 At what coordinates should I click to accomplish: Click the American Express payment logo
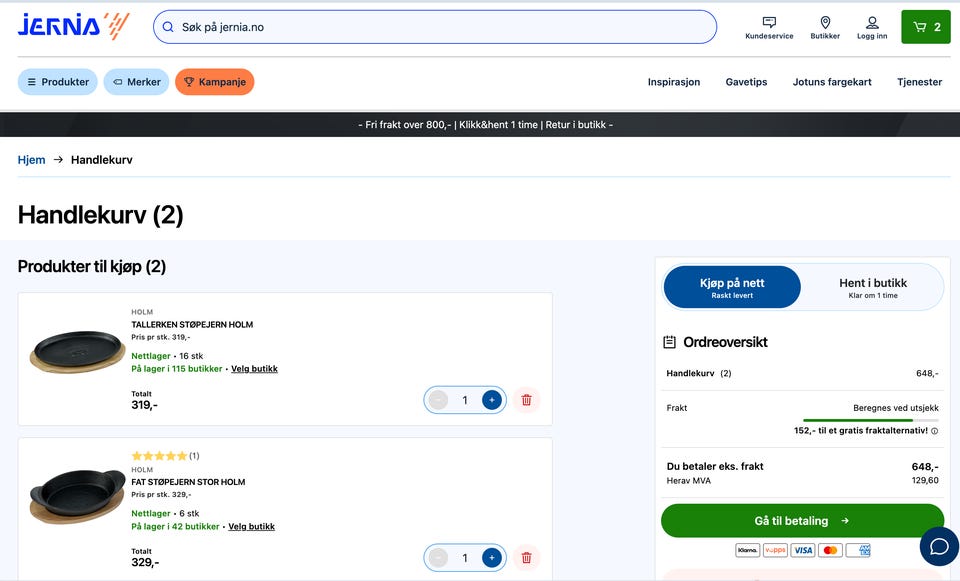tap(858, 550)
